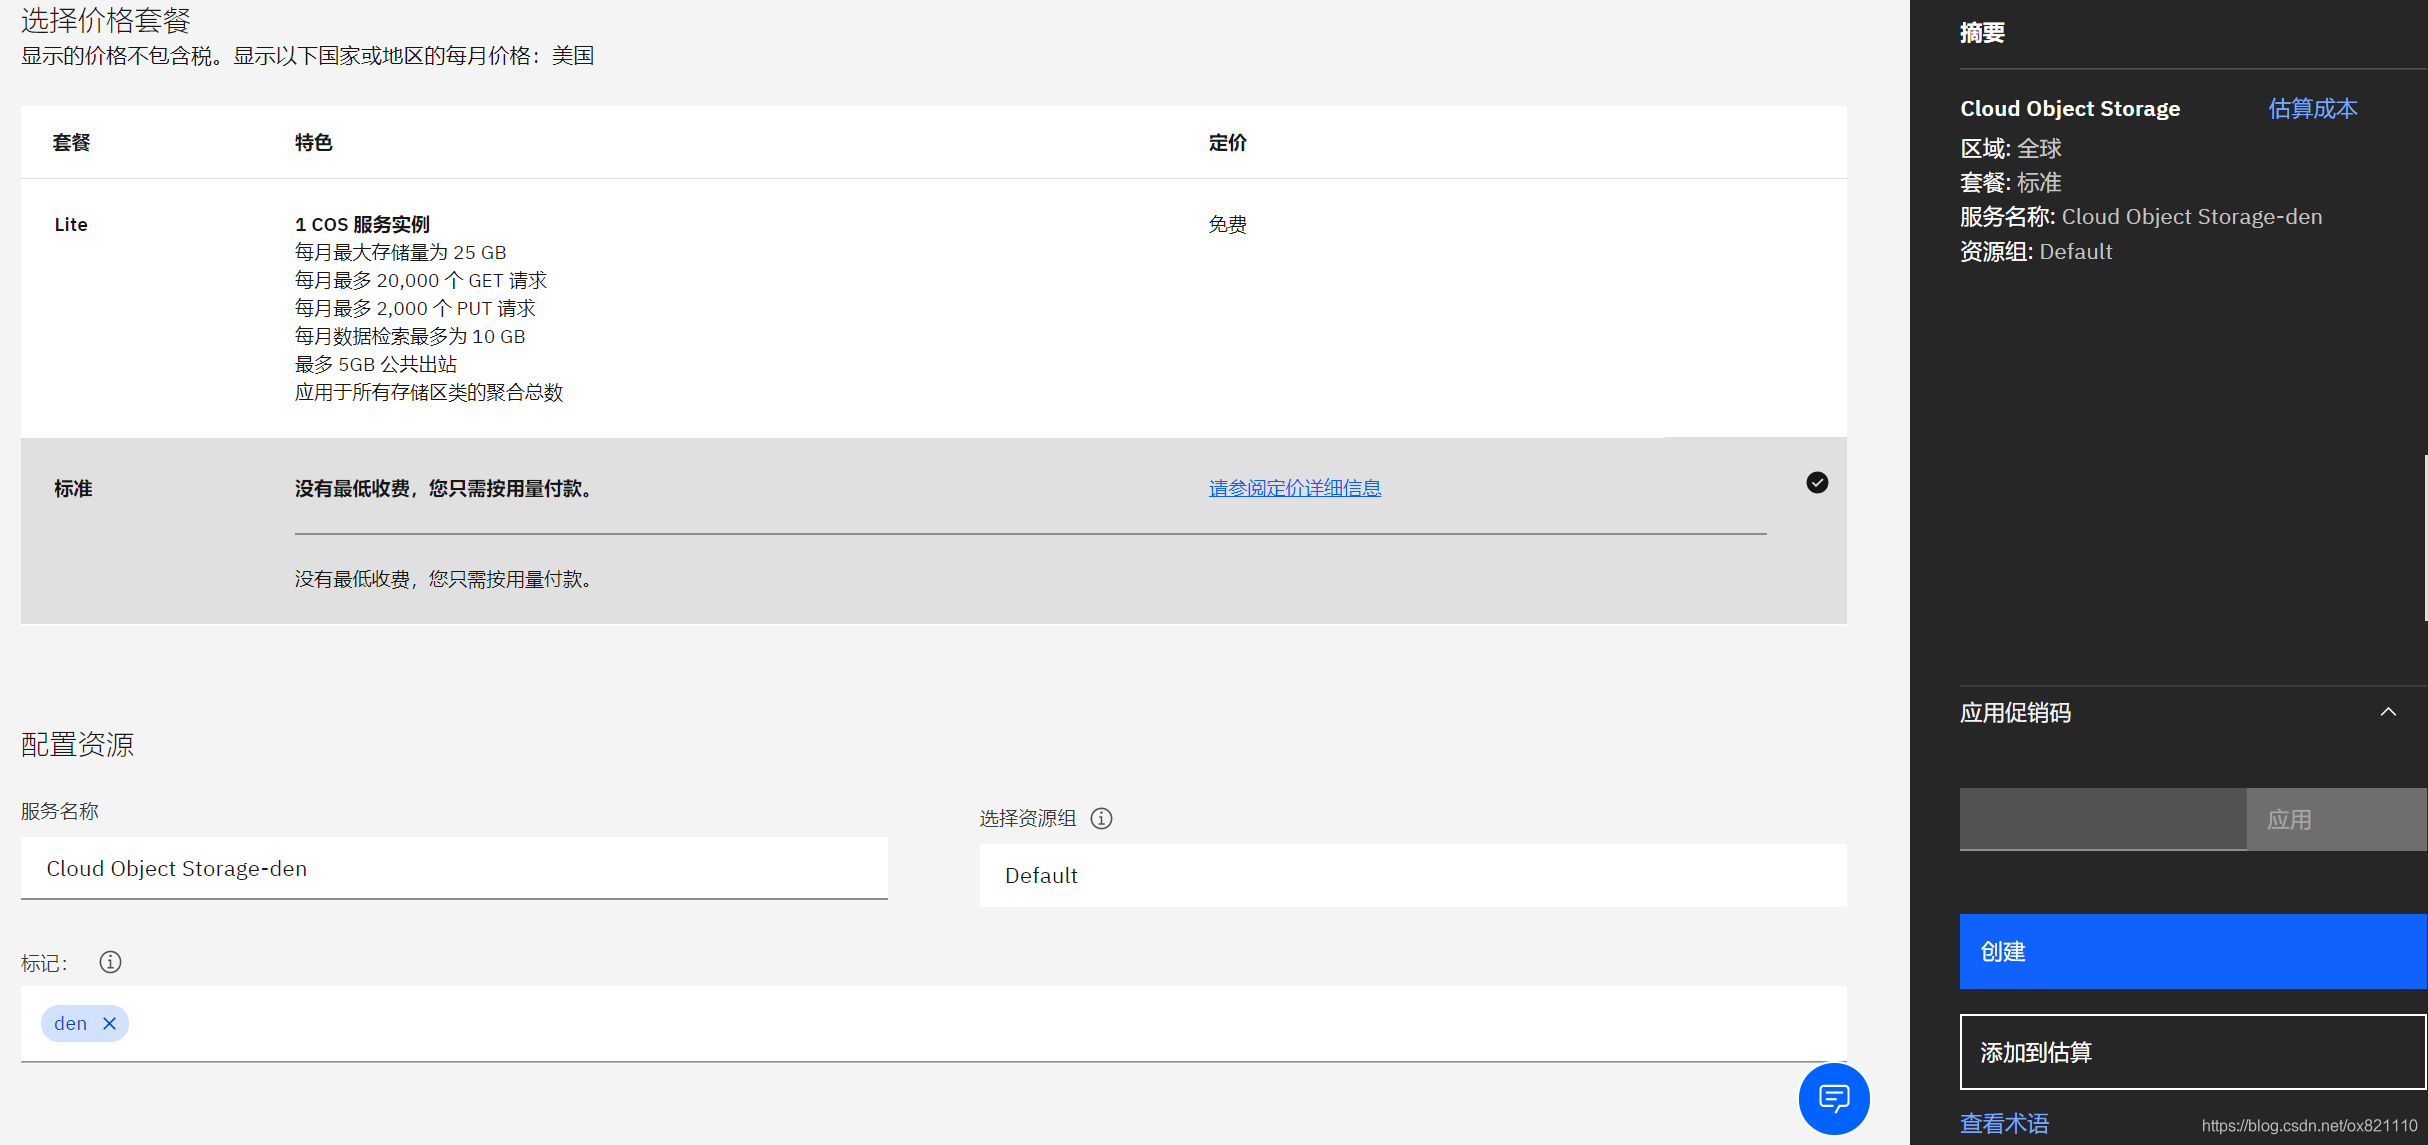The width and height of the screenshot is (2428, 1145).
Task: Click the 应用促销码 header
Action: [2015, 712]
